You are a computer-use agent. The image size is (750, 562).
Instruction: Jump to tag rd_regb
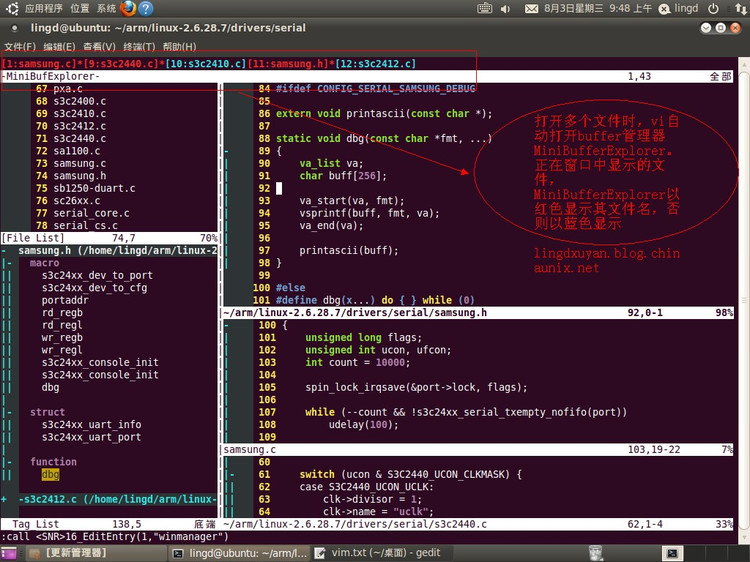(62, 313)
